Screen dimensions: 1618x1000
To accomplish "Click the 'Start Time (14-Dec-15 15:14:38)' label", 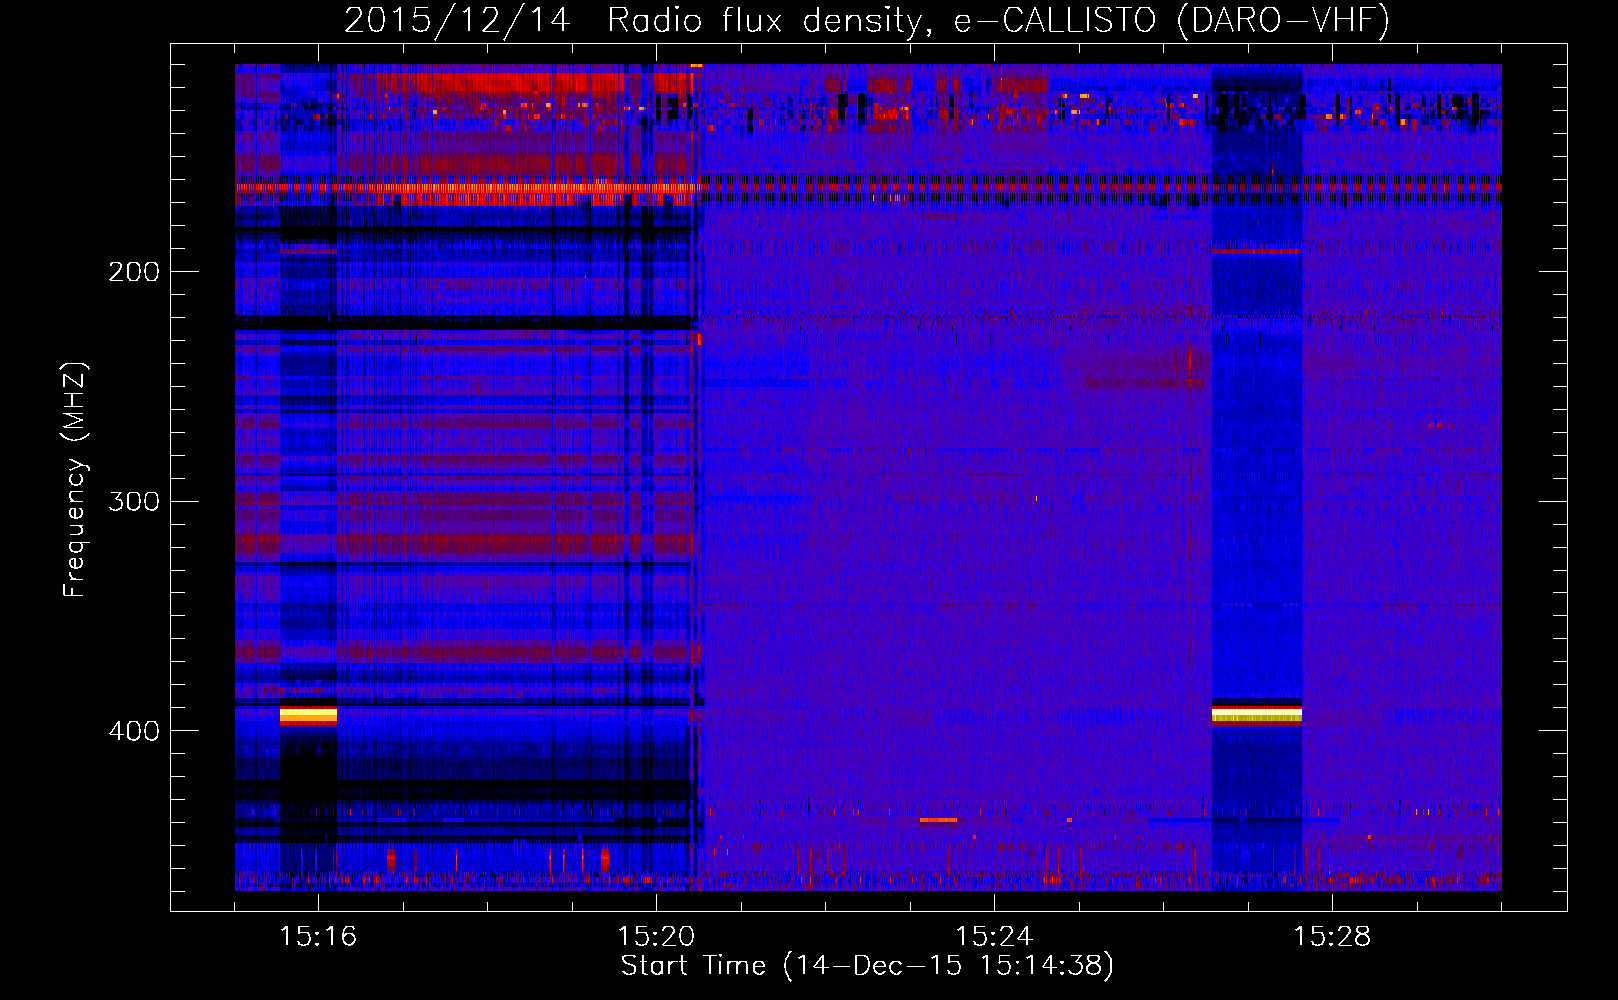I will point(867,966).
